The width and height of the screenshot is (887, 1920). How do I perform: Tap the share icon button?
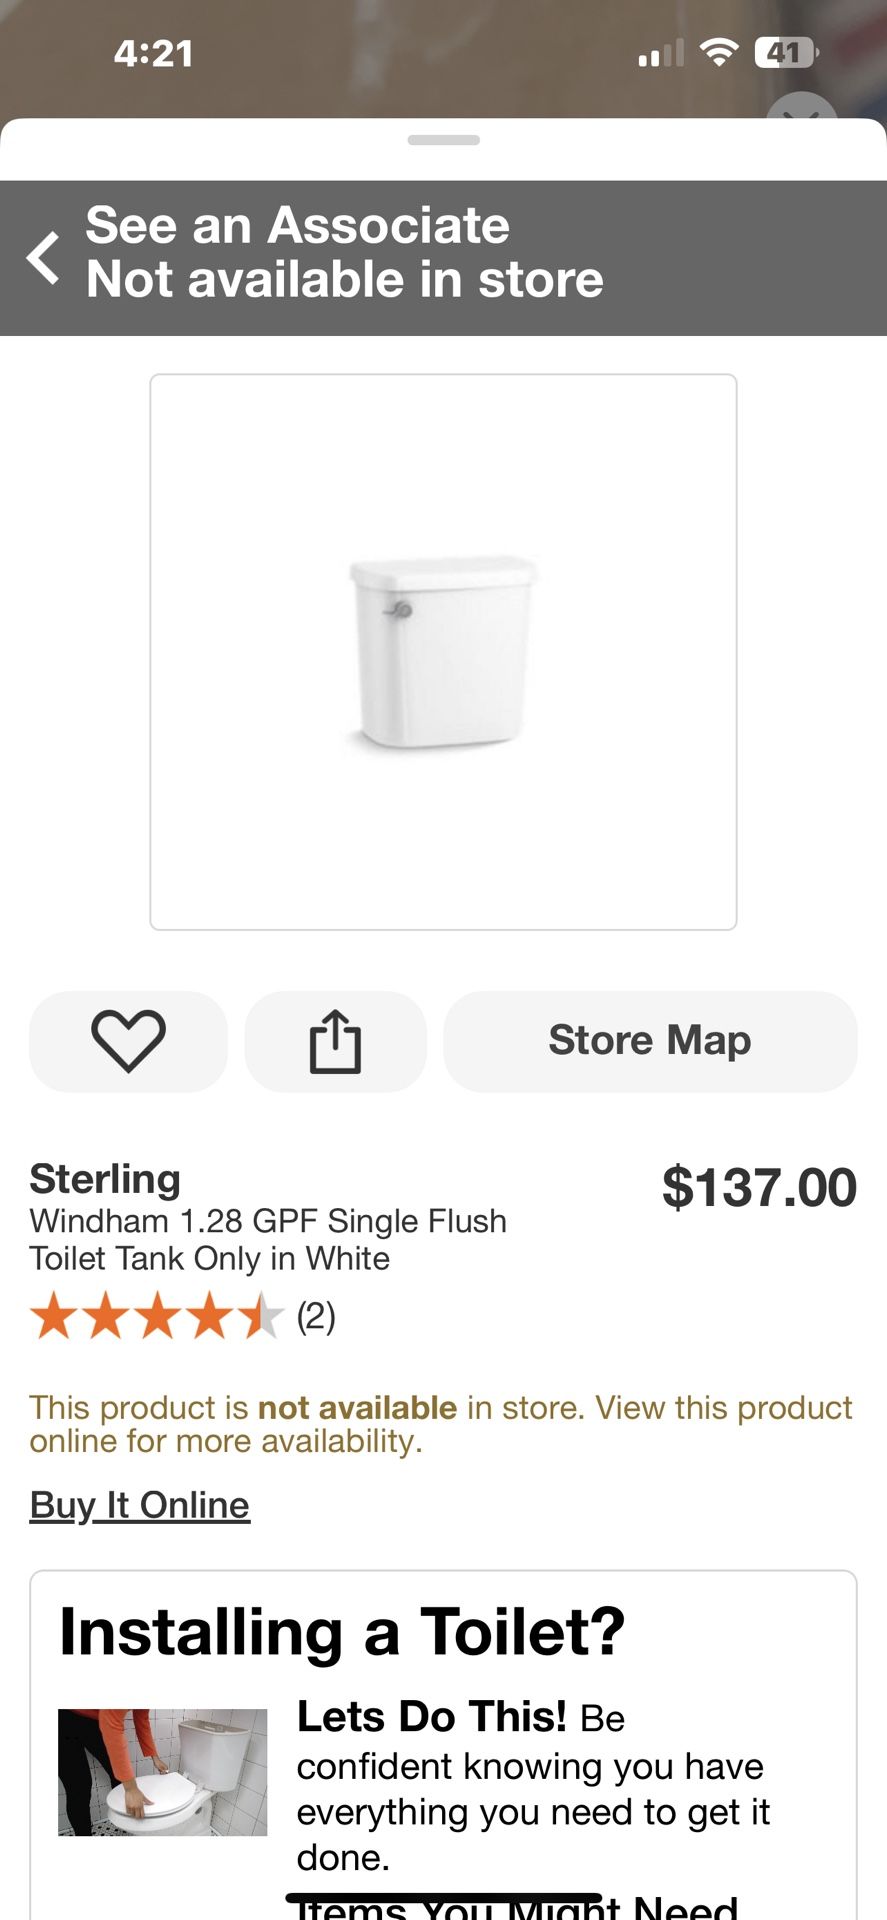(x=335, y=1041)
